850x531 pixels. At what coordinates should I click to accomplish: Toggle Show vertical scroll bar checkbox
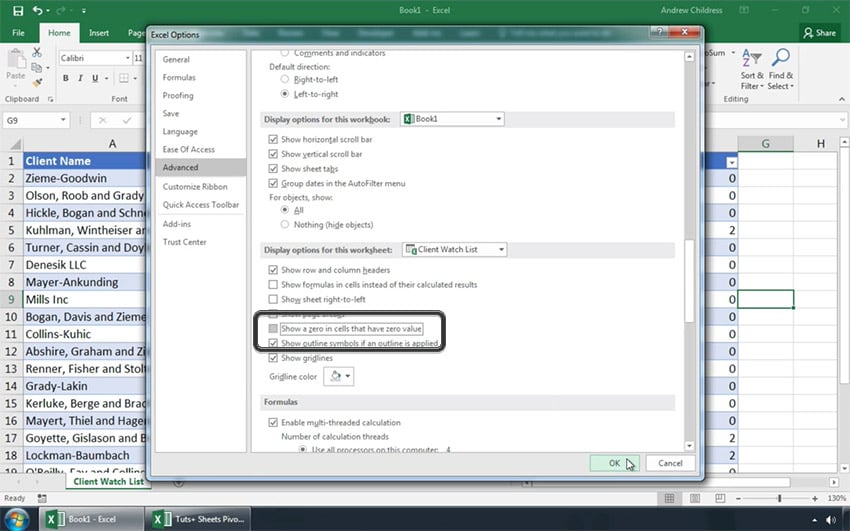[273, 154]
